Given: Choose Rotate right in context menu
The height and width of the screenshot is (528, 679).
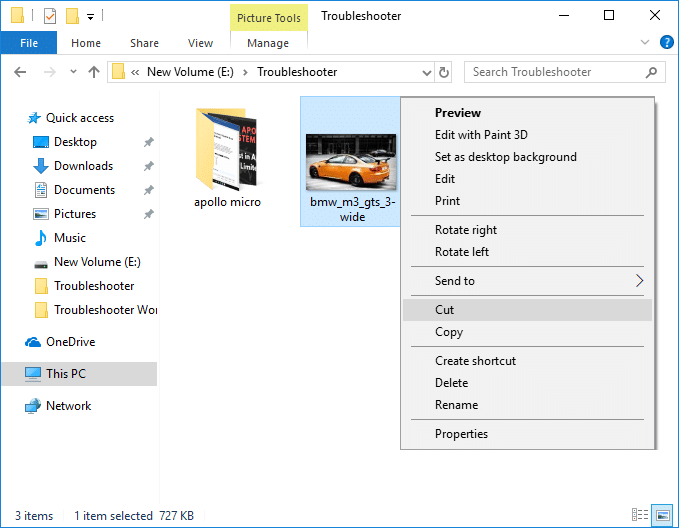Looking at the screenshot, I should [466, 230].
